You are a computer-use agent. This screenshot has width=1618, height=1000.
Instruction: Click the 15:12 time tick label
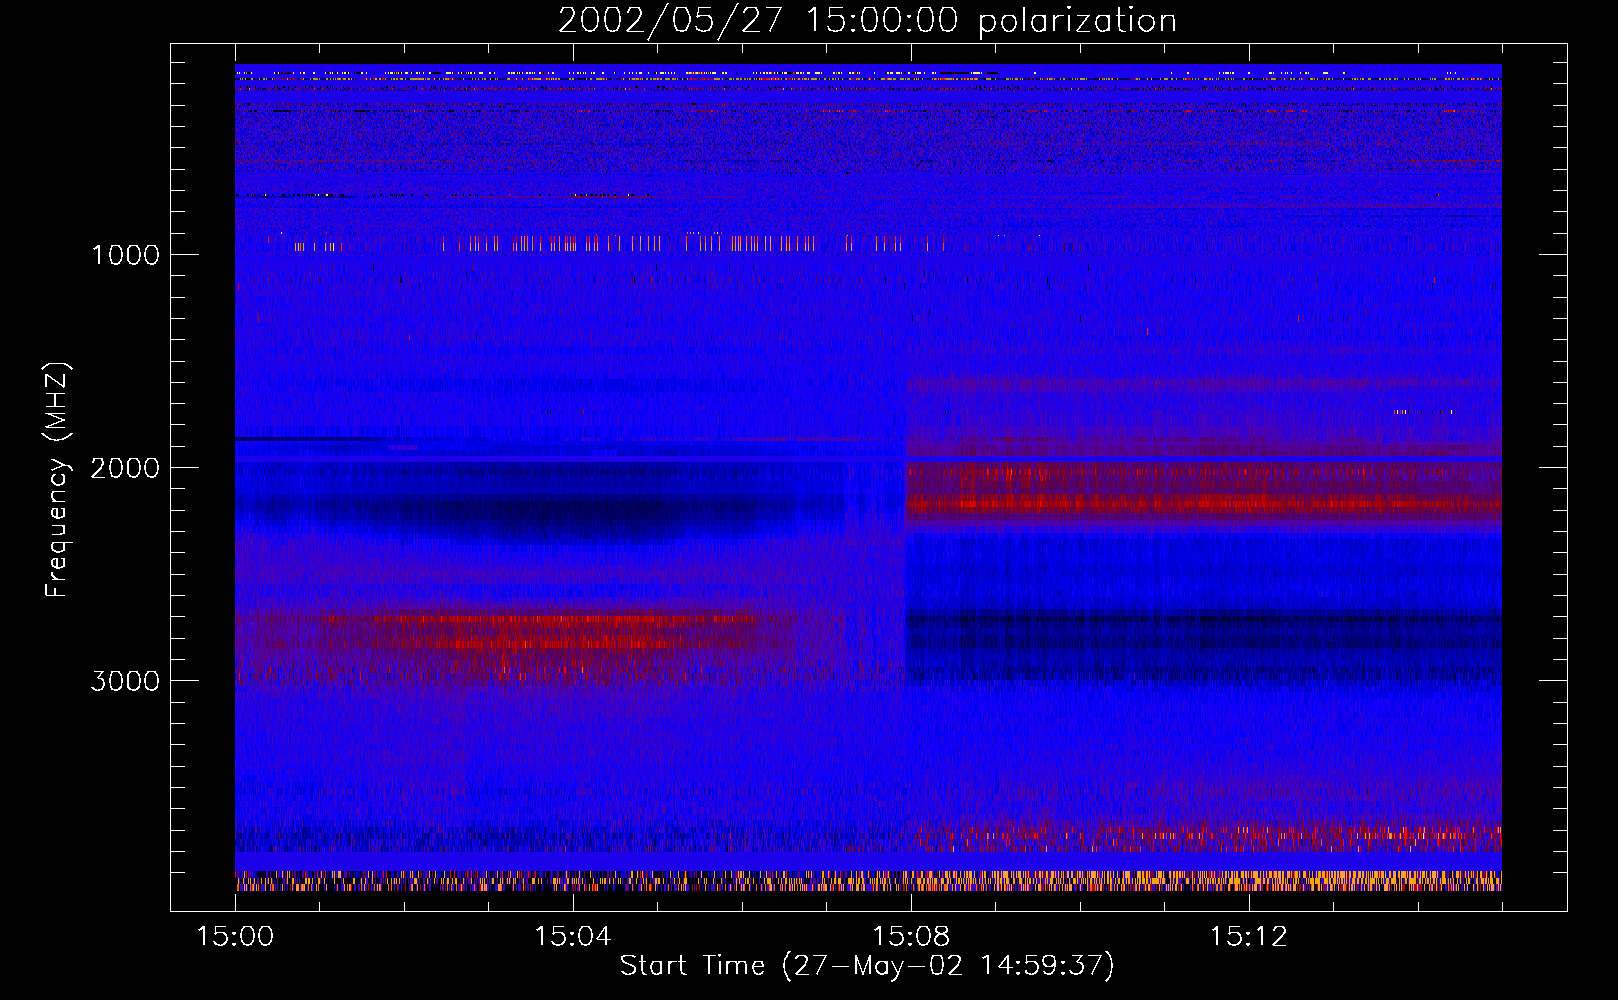tap(1249, 936)
